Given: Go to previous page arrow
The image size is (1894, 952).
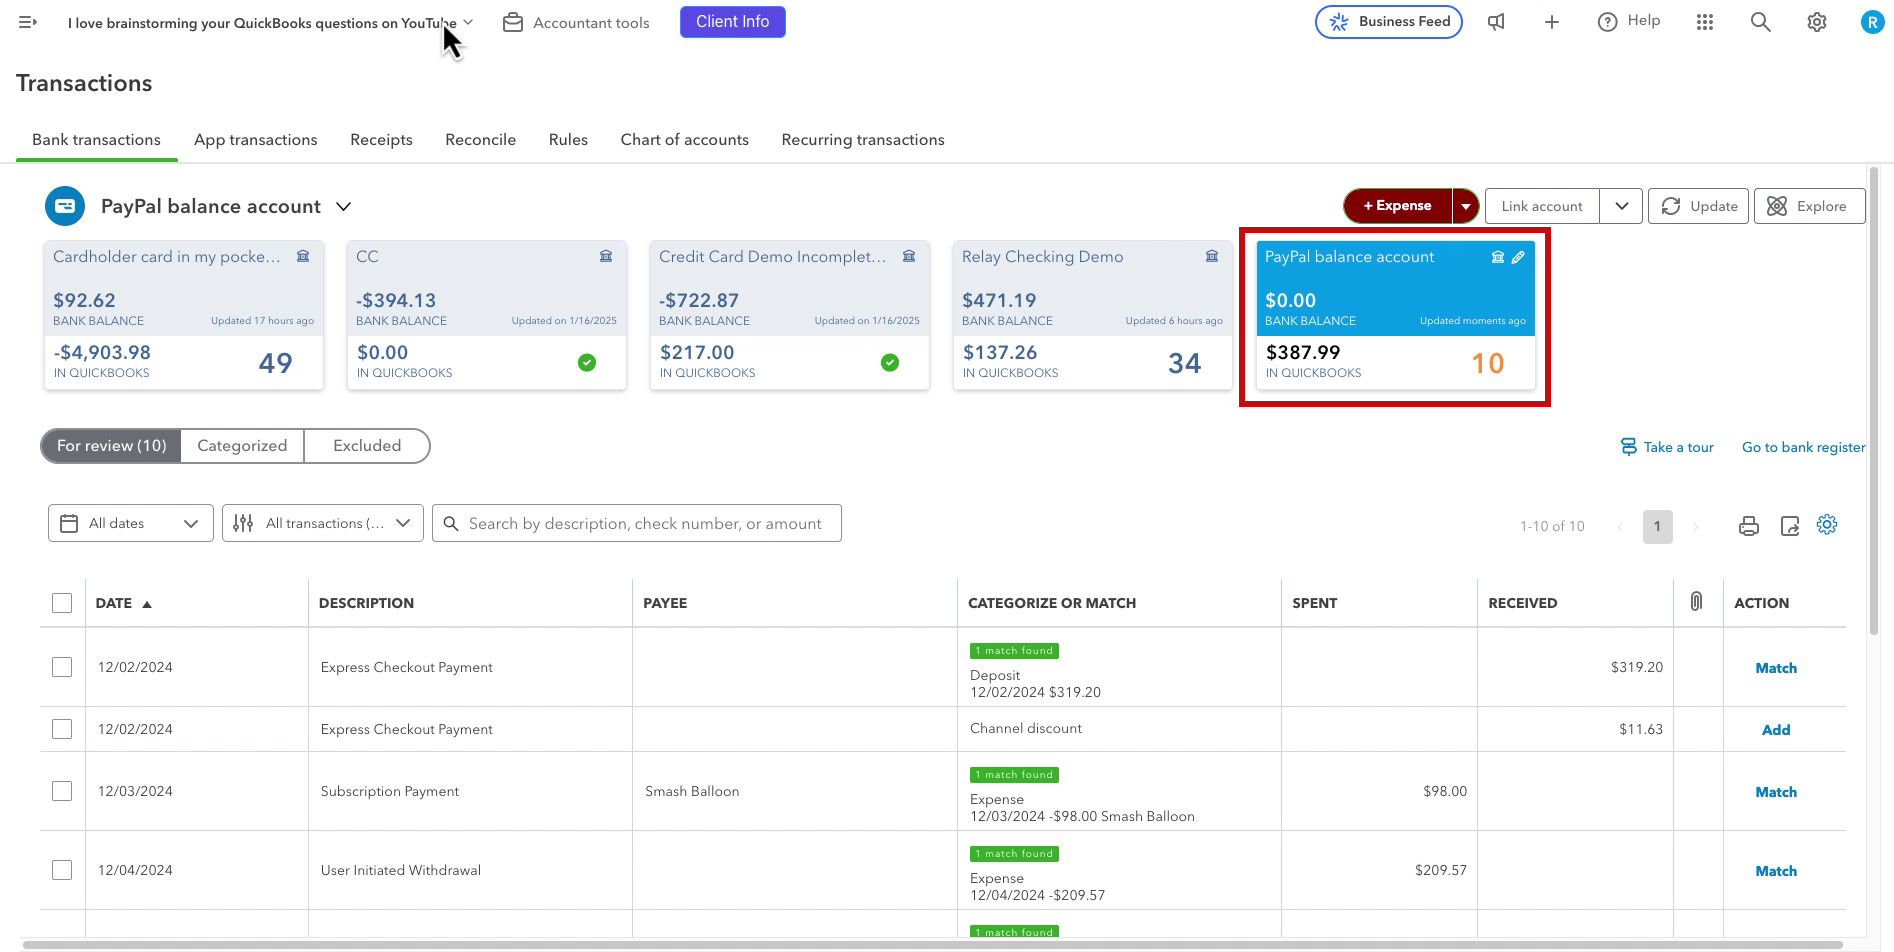Looking at the screenshot, I should 1620,526.
